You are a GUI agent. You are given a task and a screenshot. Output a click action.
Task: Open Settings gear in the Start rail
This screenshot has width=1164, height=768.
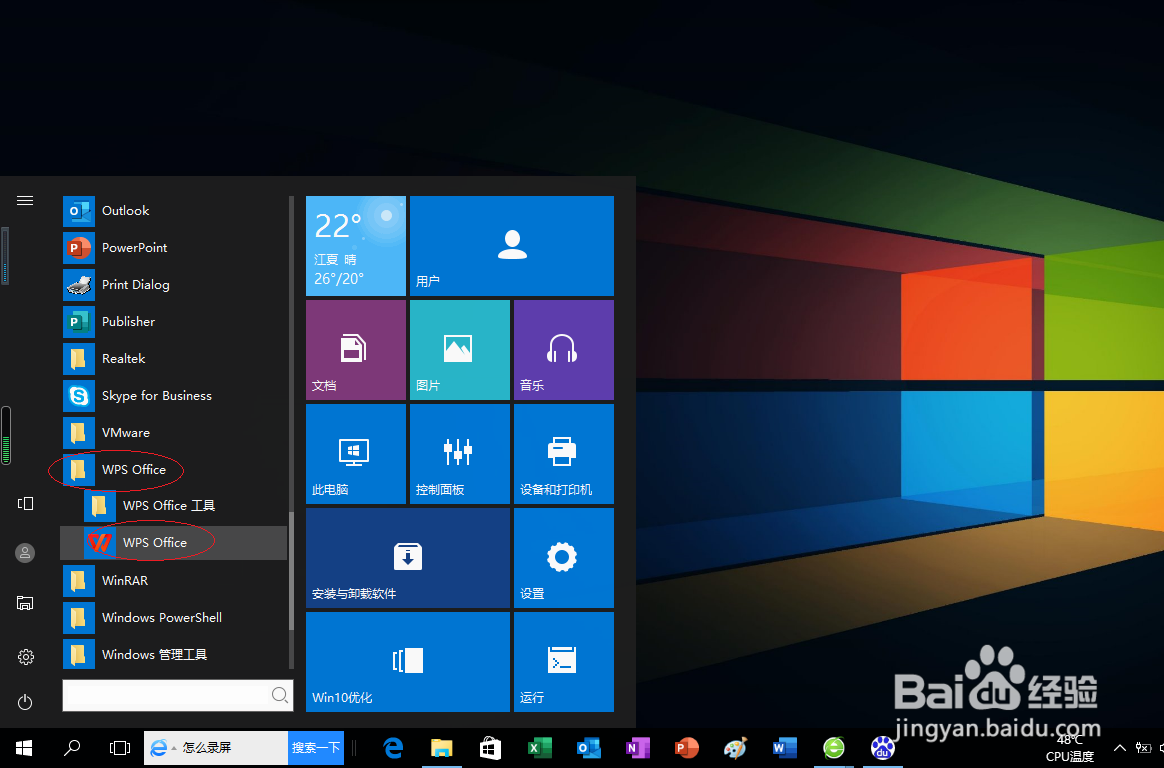point(25,657)
